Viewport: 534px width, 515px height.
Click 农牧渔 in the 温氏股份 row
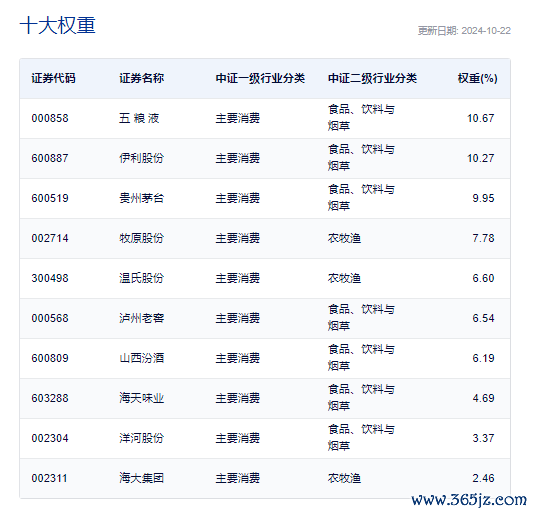click(344, 278)
